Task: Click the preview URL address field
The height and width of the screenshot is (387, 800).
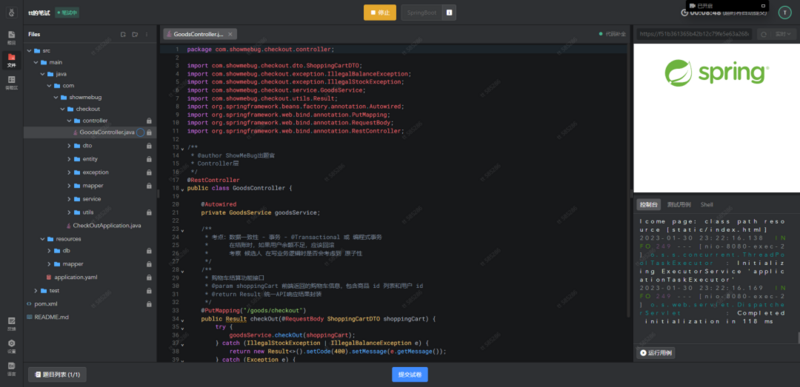Action: pos(694,34)
